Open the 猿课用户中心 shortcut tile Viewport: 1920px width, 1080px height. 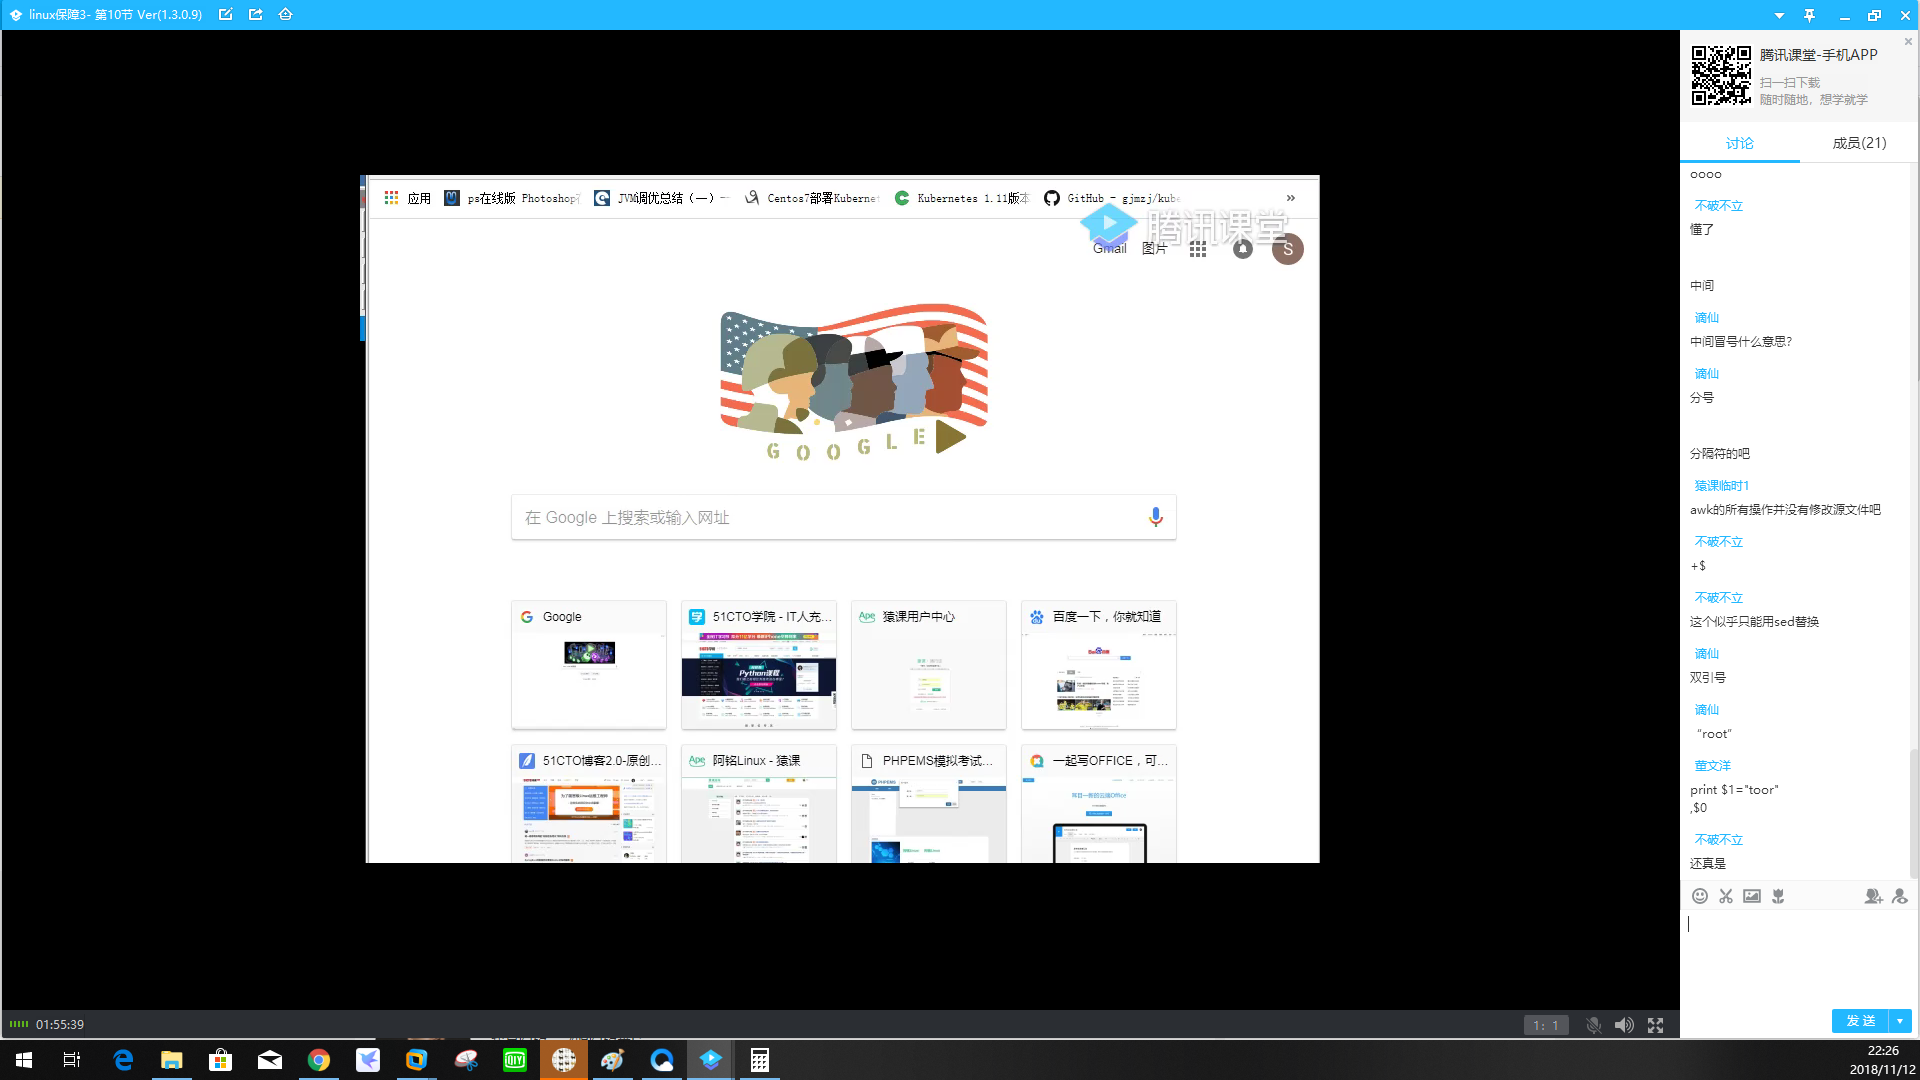pyautogui.click(x=929, y=665)
